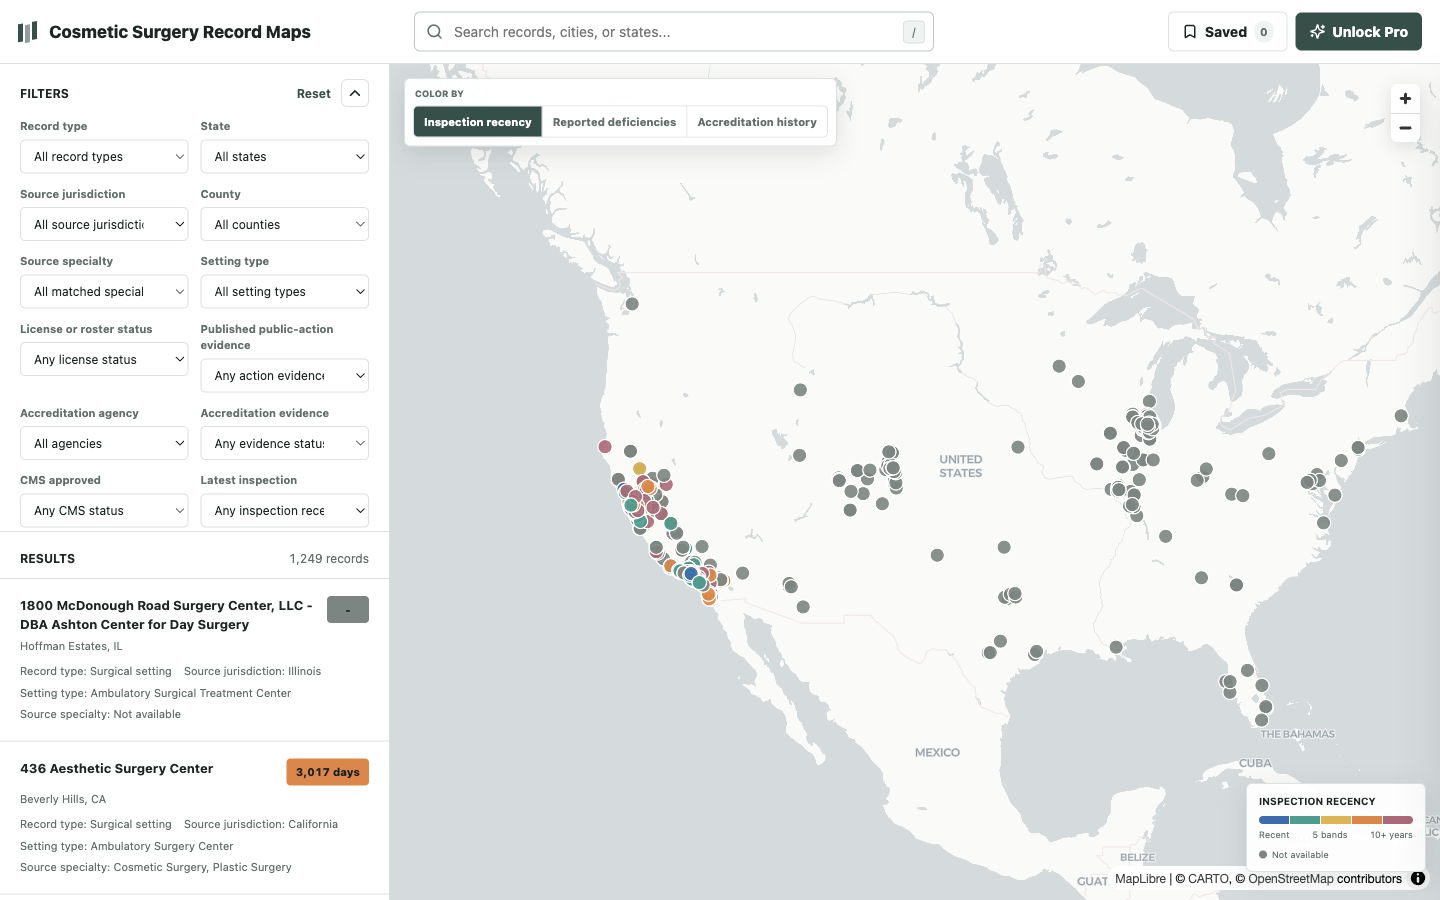
Task: Collapse the Filters panel chevron
Action: (x=355, y=93)
